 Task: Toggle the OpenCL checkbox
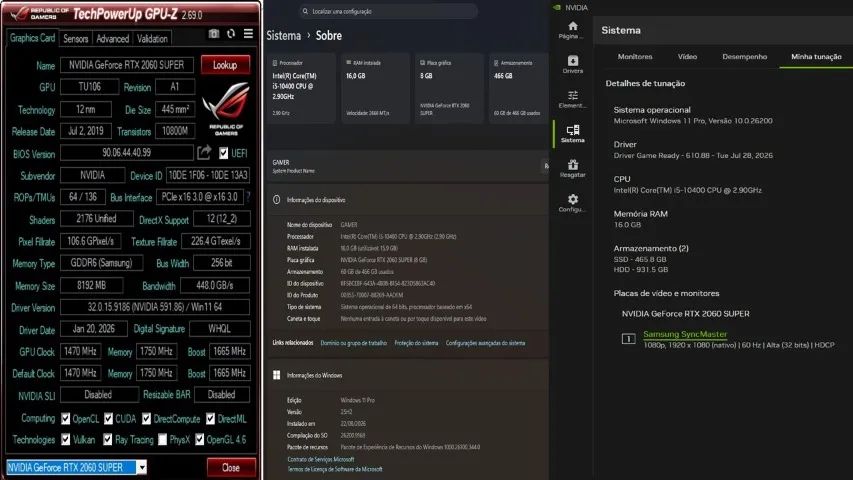(x=65, y=419)
